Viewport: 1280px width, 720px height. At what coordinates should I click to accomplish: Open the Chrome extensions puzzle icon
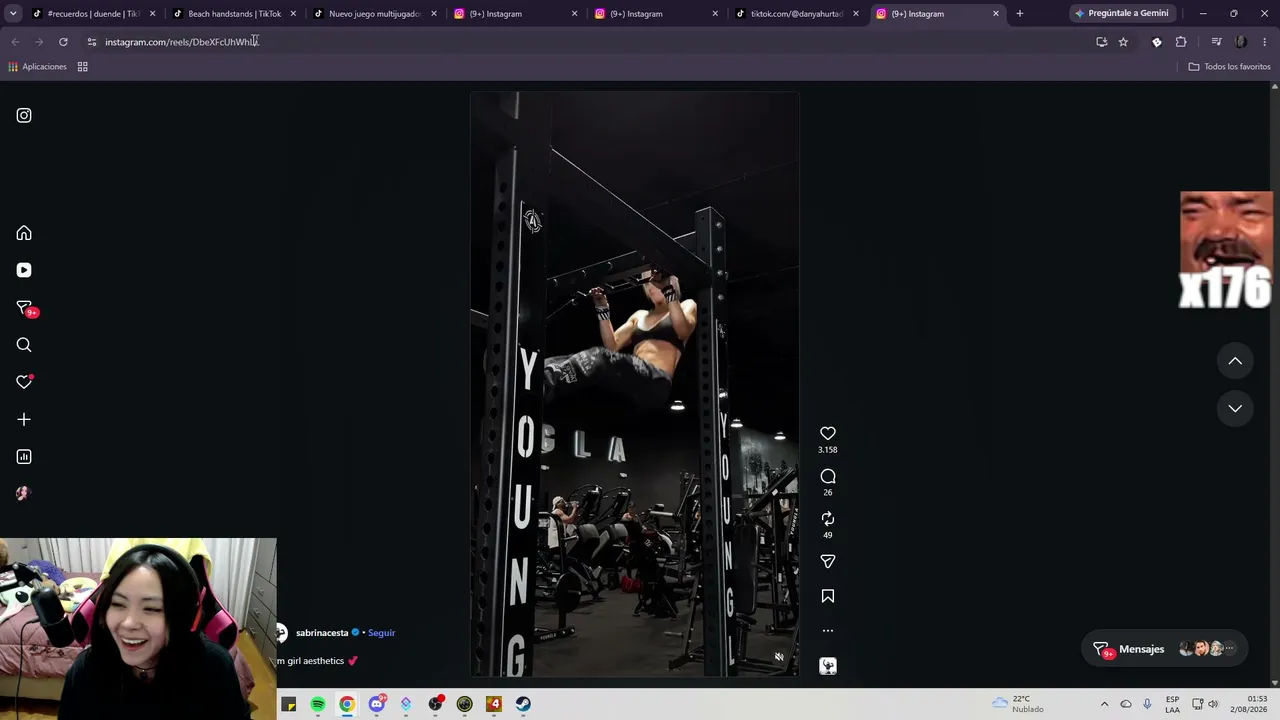tap(1181, 42)
